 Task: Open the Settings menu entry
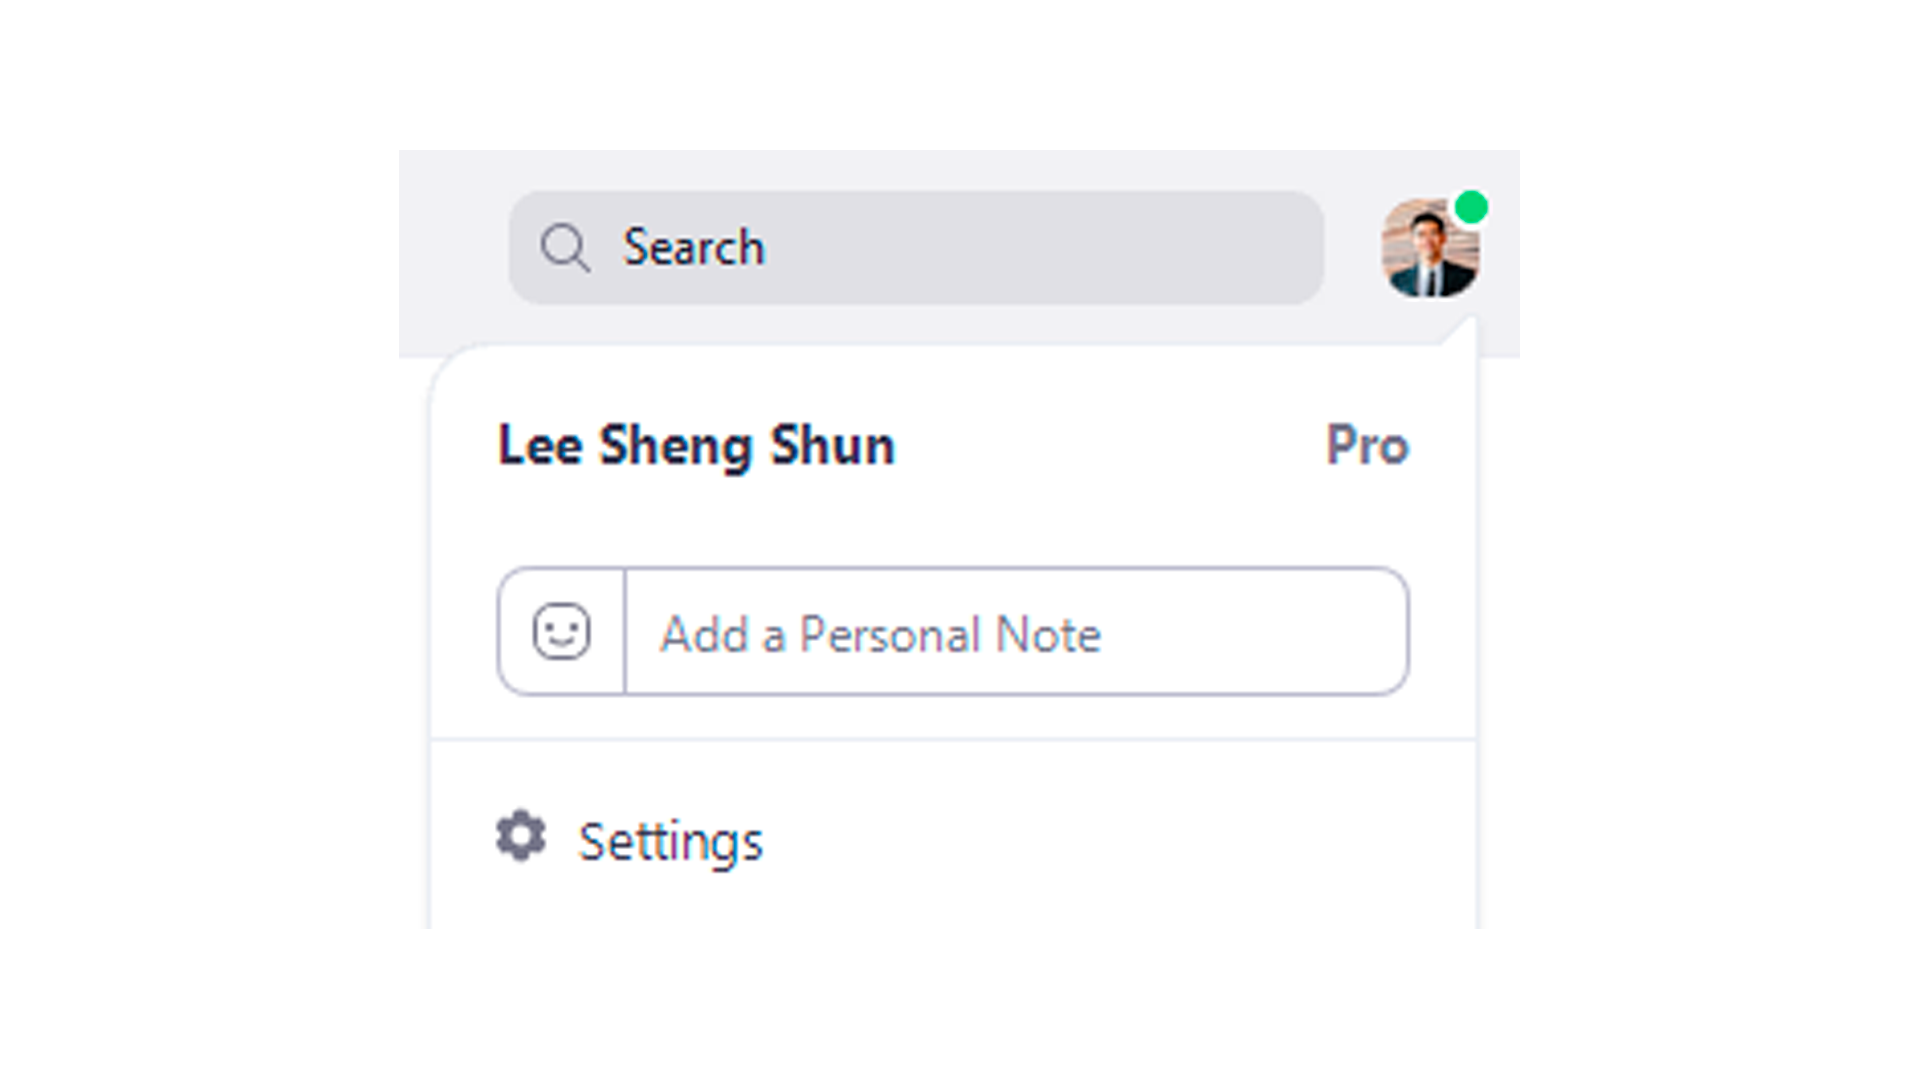[x=953, y=840]
